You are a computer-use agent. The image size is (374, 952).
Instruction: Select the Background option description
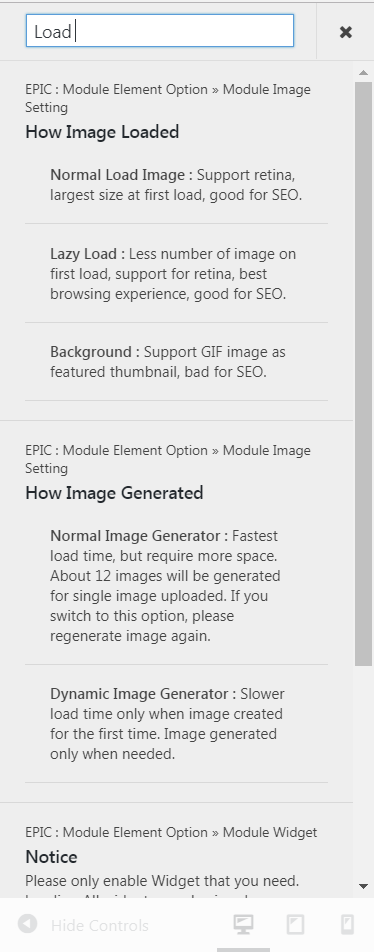click(169, 362)
